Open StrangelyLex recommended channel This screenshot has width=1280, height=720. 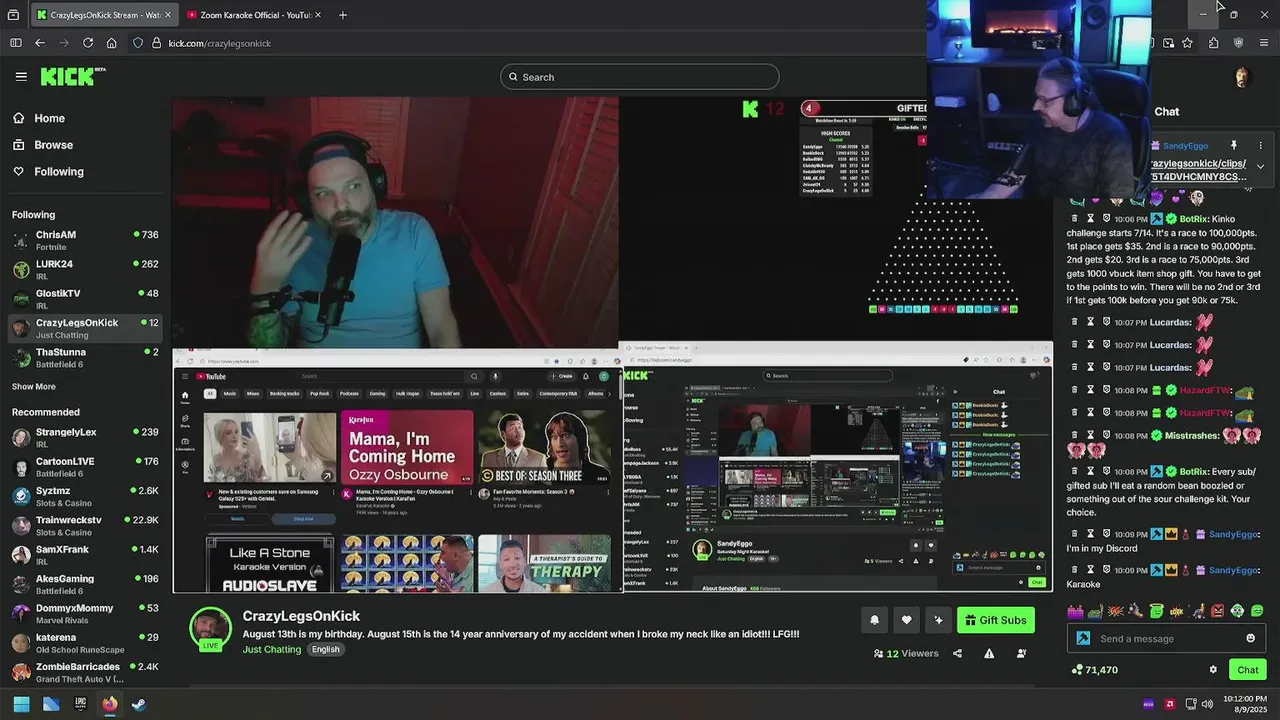pyautogui.click(x=85, y=438)
